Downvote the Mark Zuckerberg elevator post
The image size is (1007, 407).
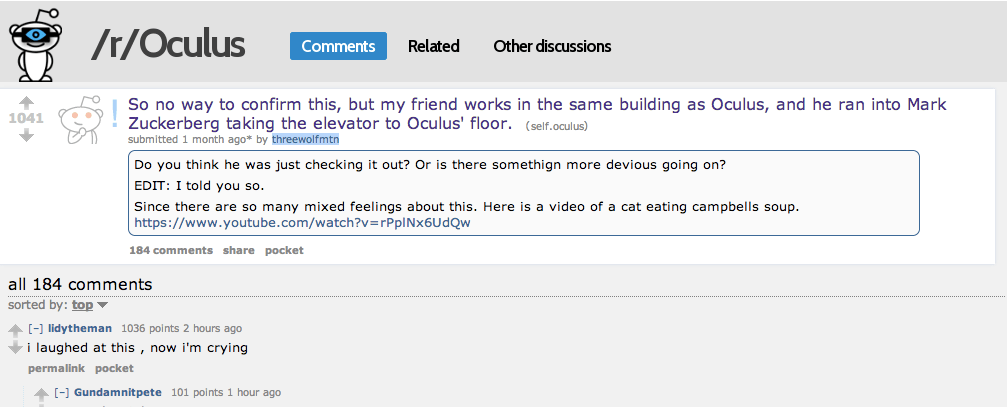[x=27, y=135]
